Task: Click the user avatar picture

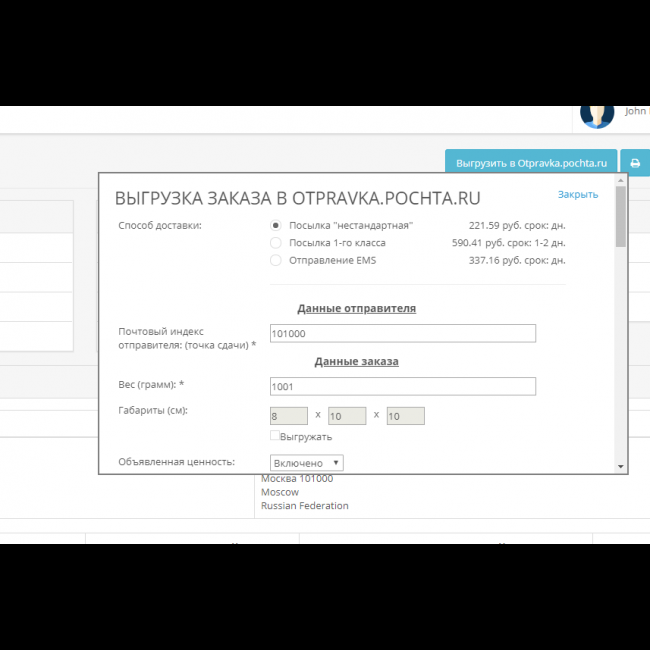Action: [597, 114]
